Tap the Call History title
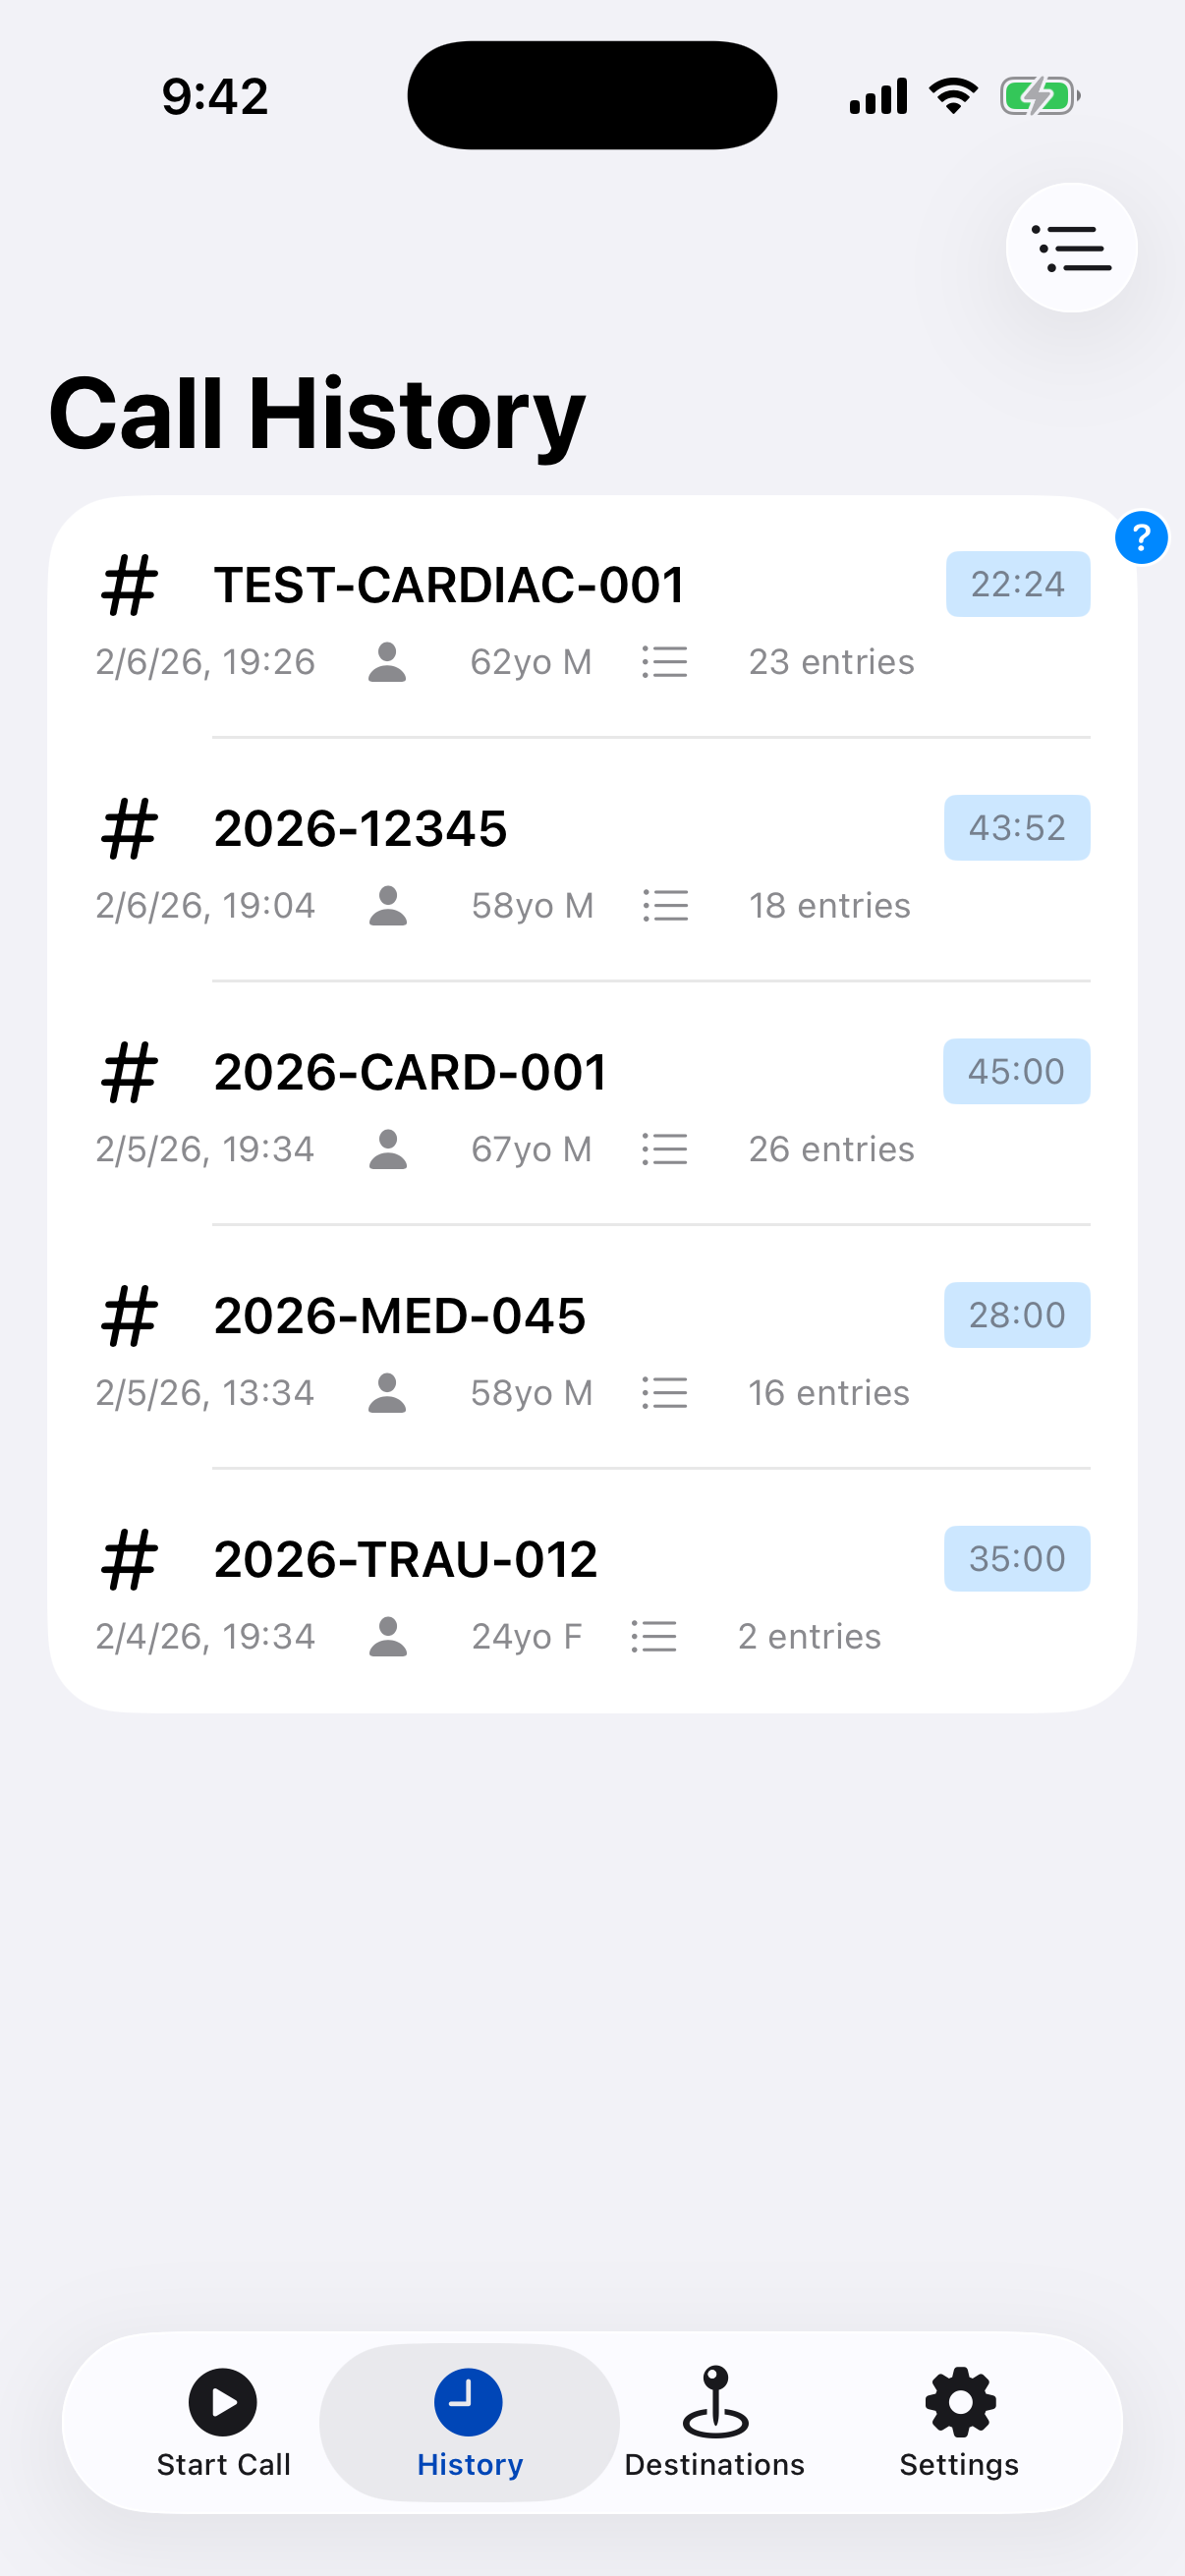Screen dimensions: 1185x2576 316,414
